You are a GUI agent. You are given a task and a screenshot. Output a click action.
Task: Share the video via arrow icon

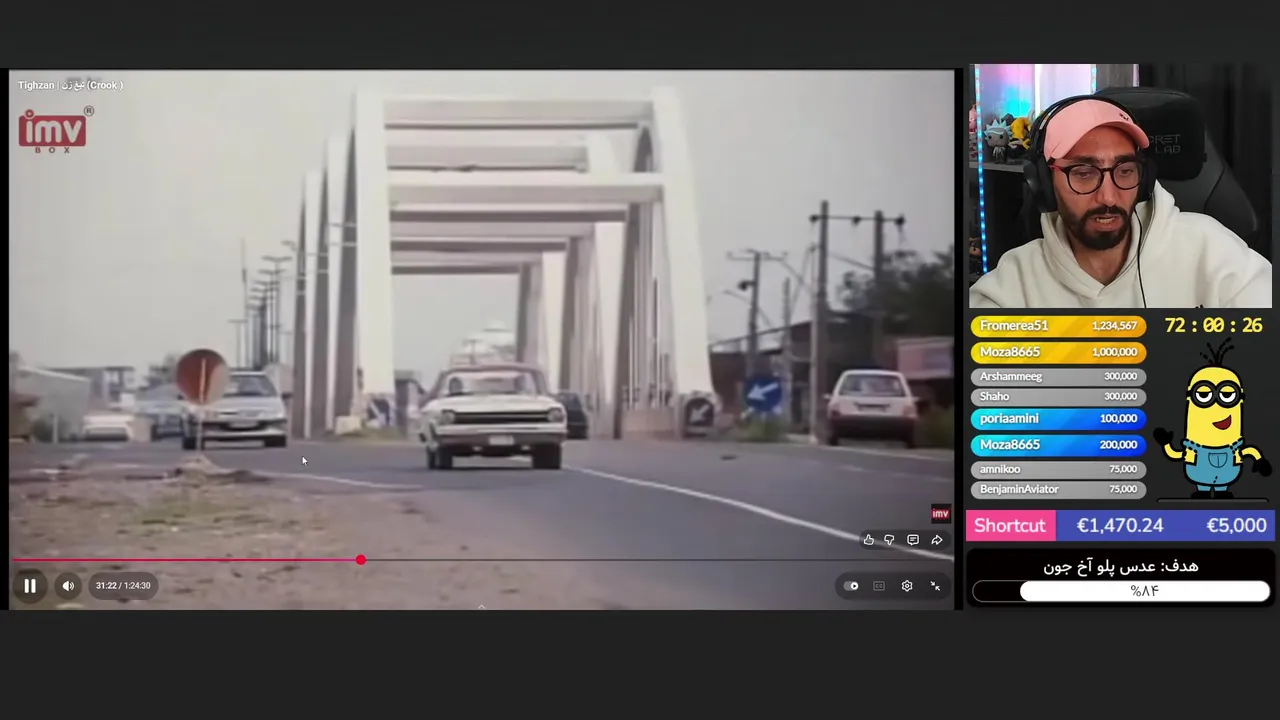pyautogui.click(x=937, y=540)
